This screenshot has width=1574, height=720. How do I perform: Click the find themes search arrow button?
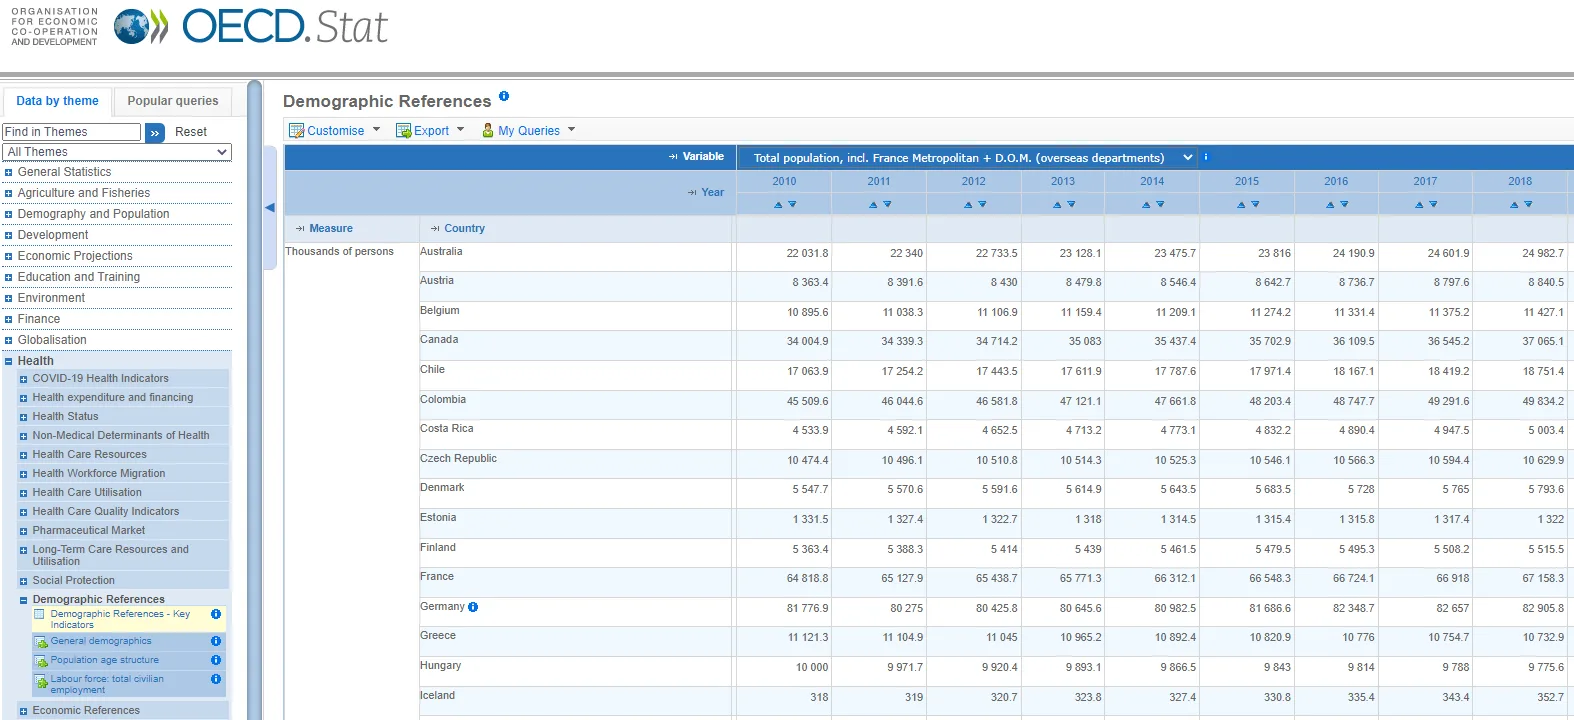154,132
